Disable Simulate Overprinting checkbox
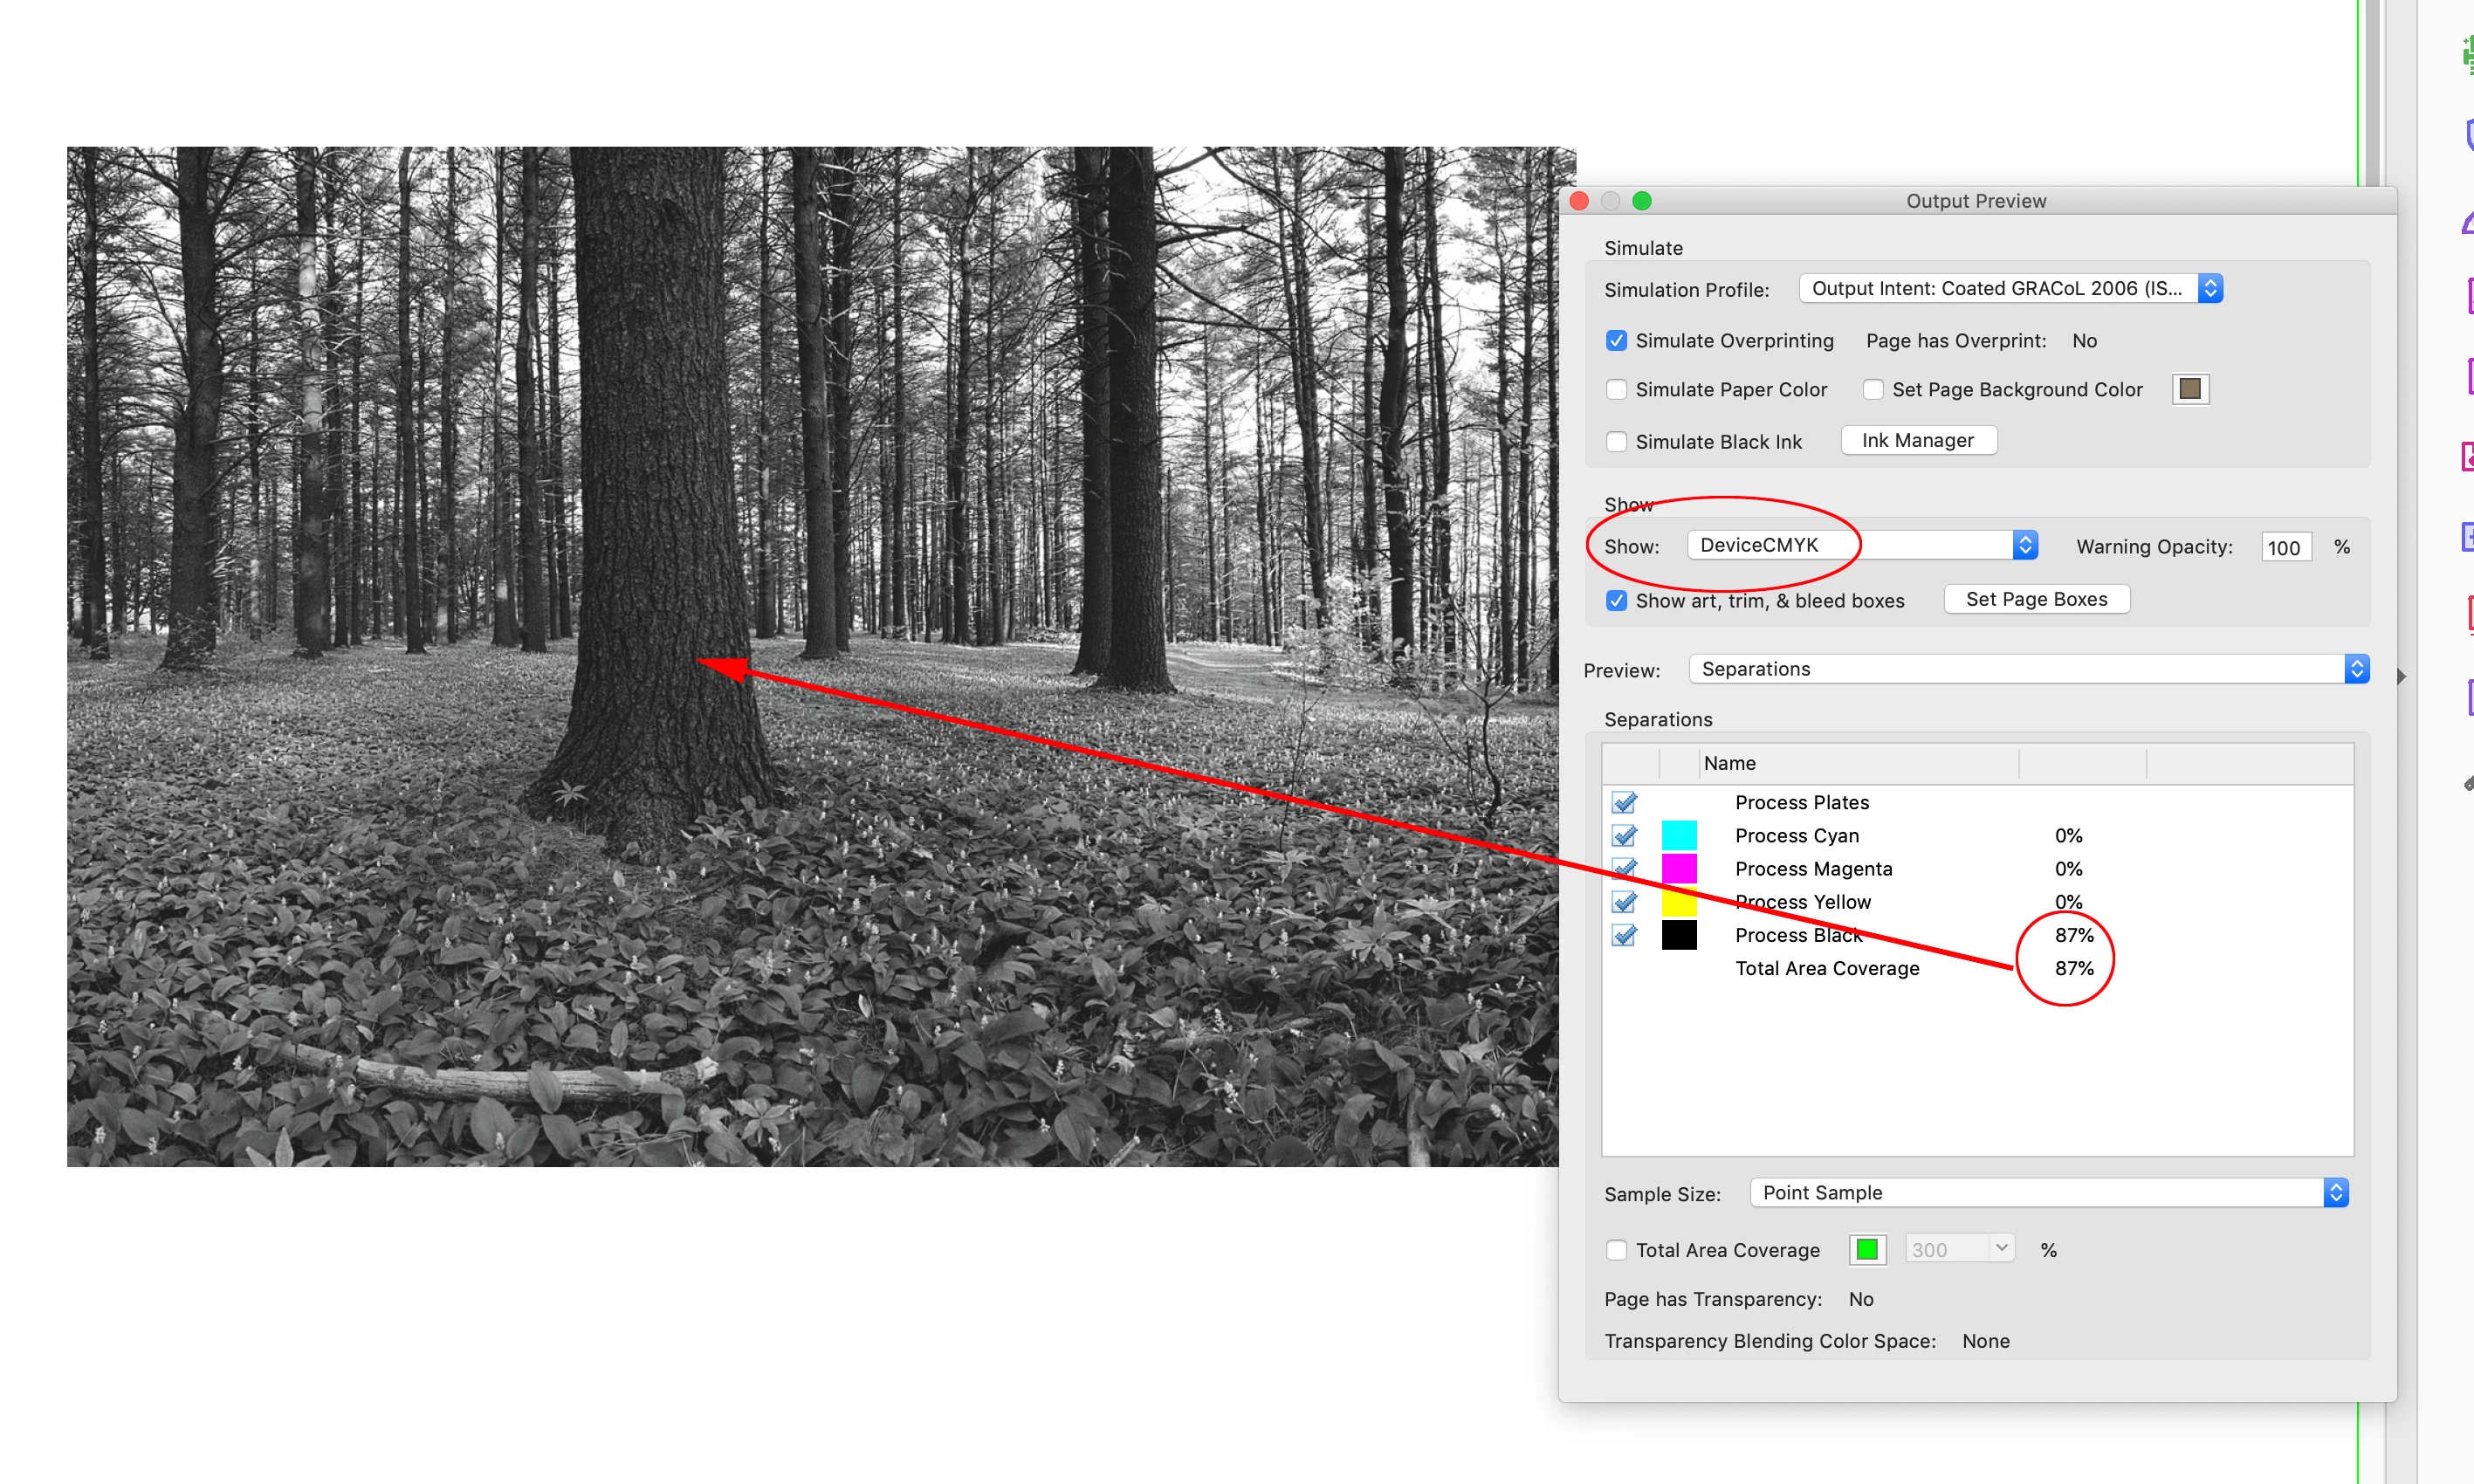The image size is (2474, 1484). (1616, 341)
